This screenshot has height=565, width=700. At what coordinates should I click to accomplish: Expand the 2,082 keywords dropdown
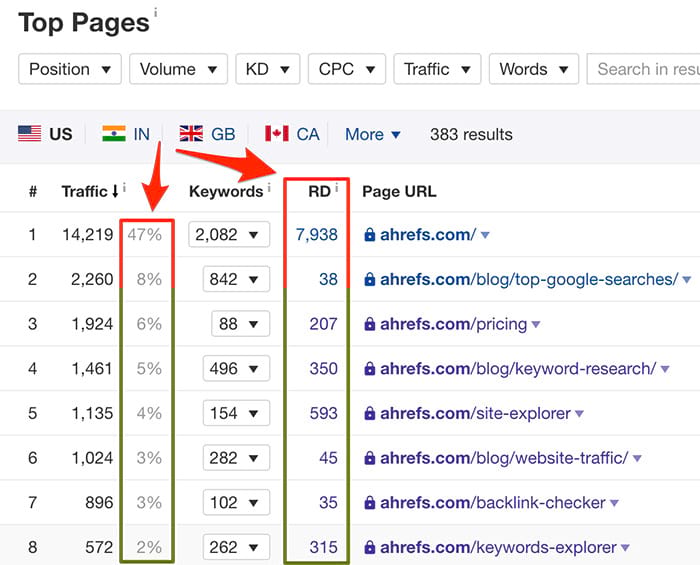click(231, 235)
